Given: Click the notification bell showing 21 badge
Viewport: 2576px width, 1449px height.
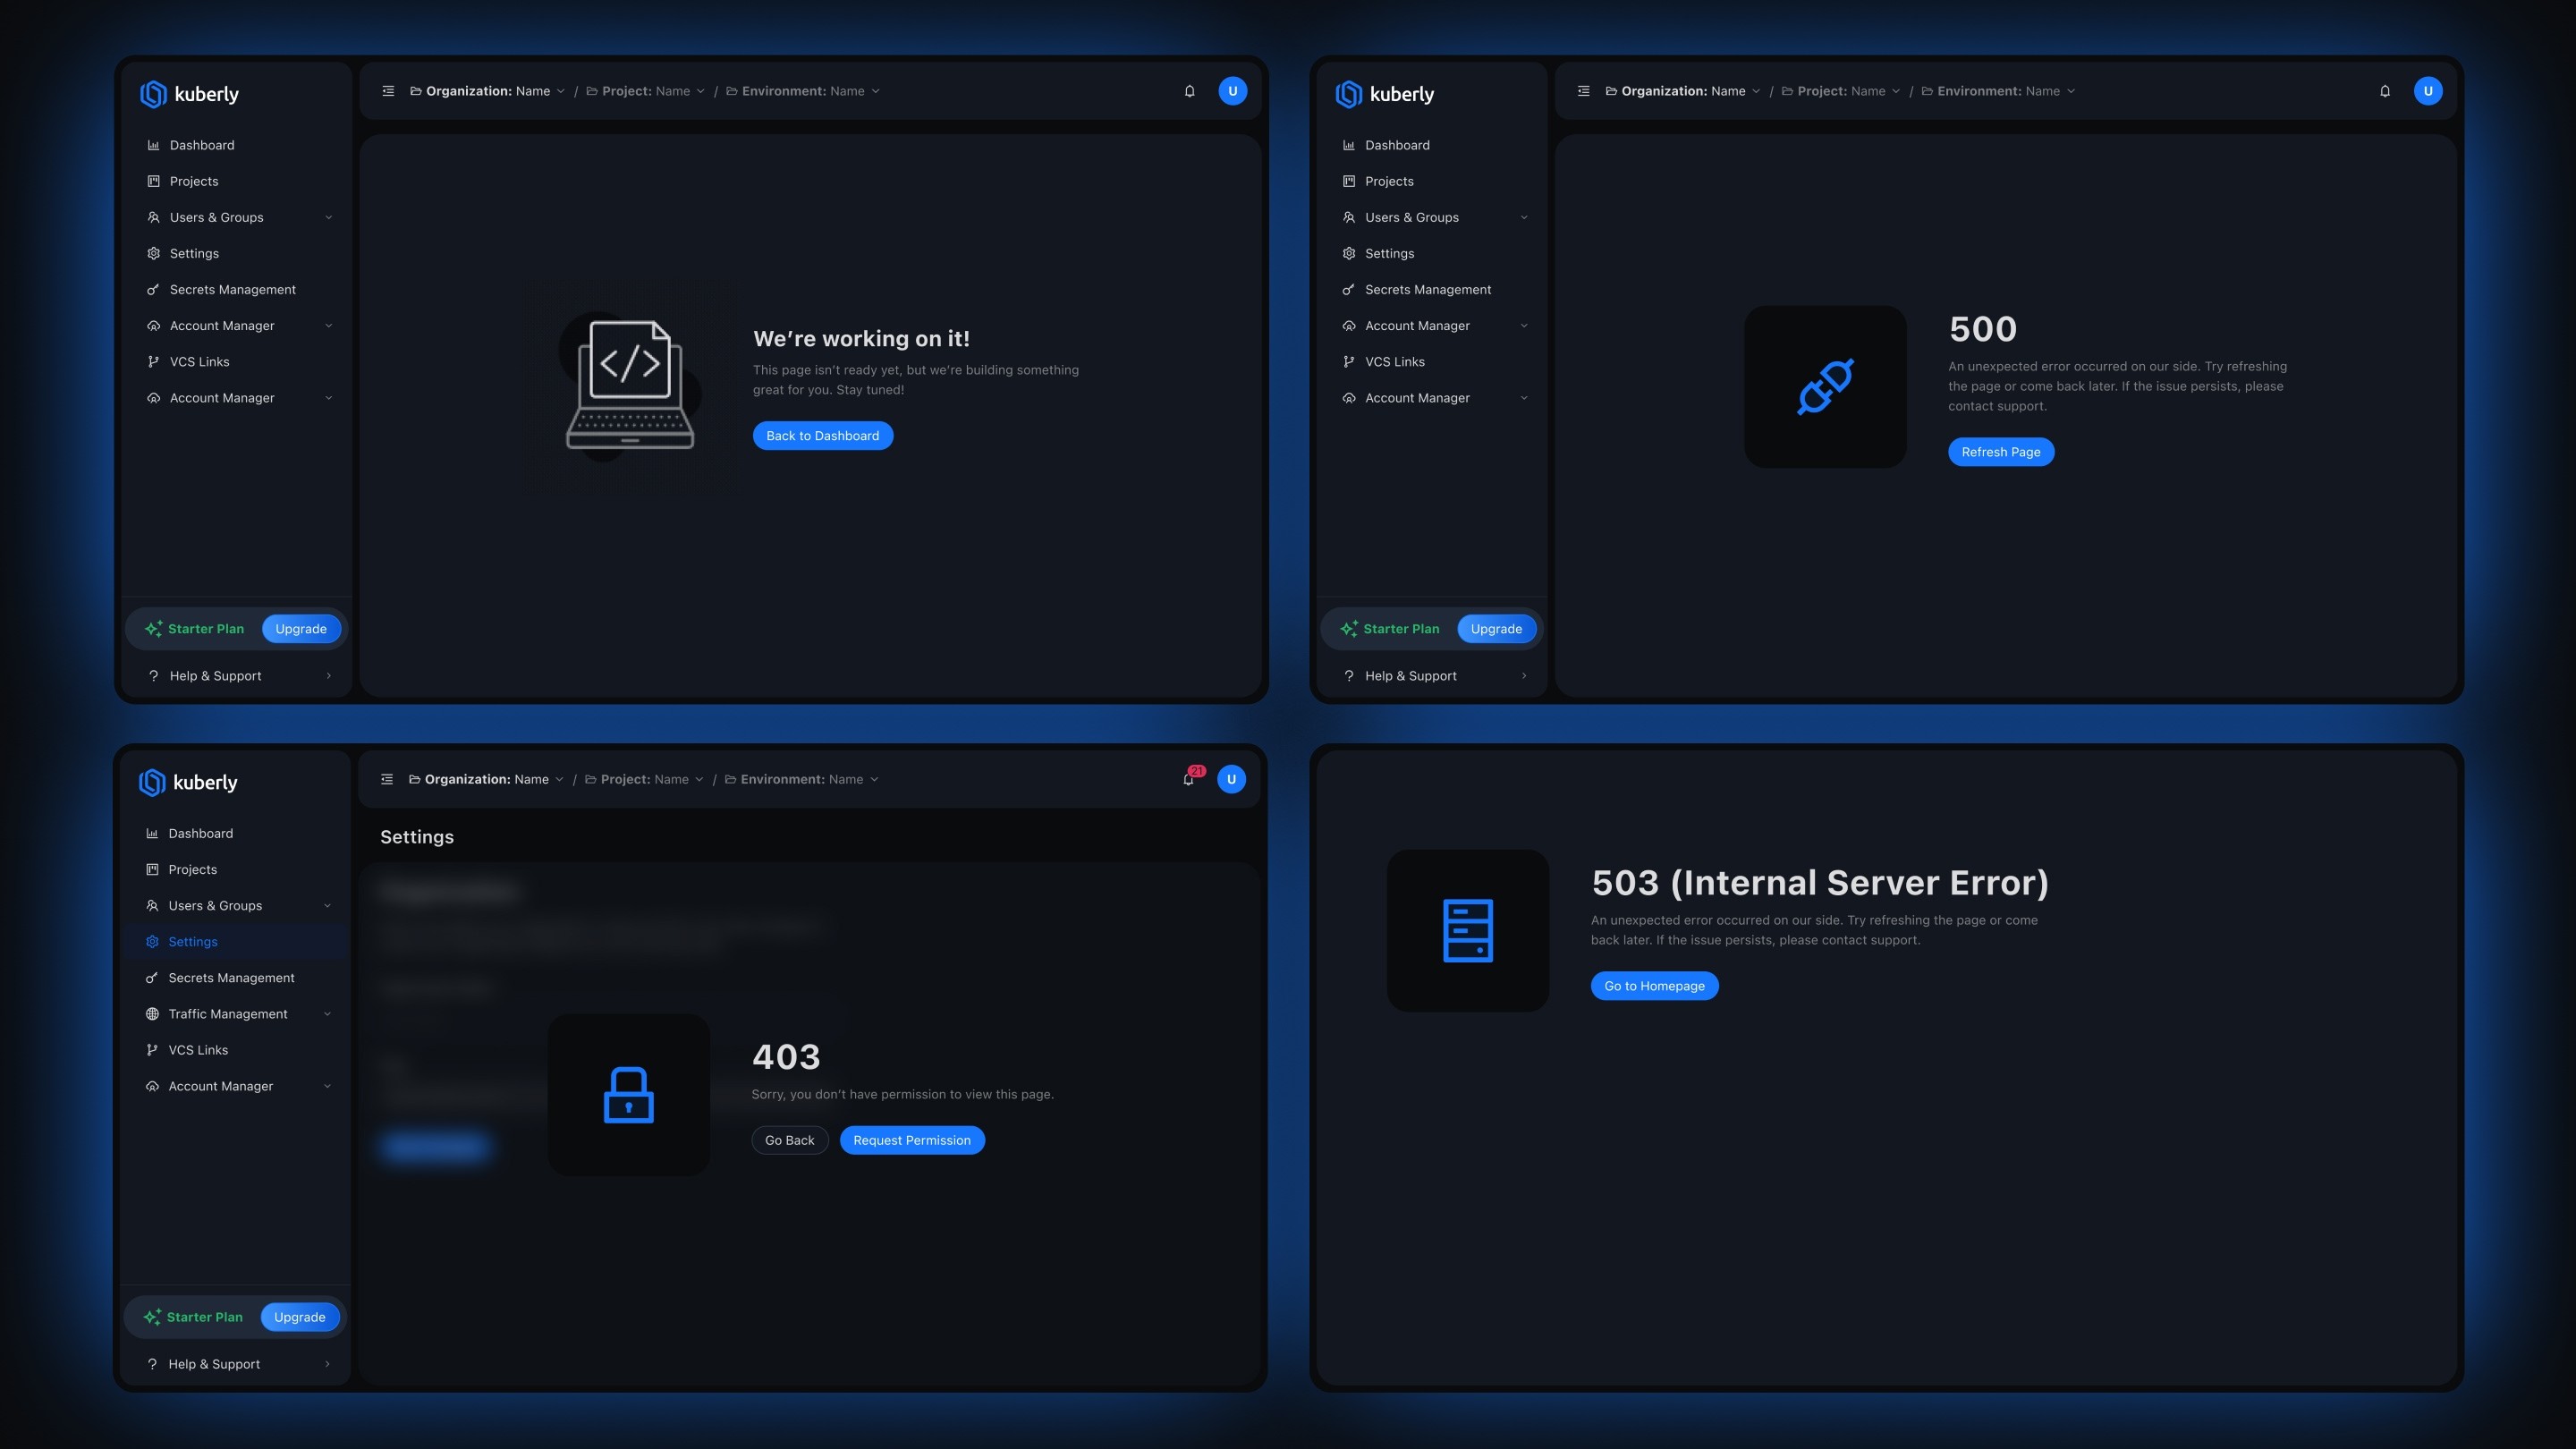Looking at the screenshot, I should [1188, 779].
